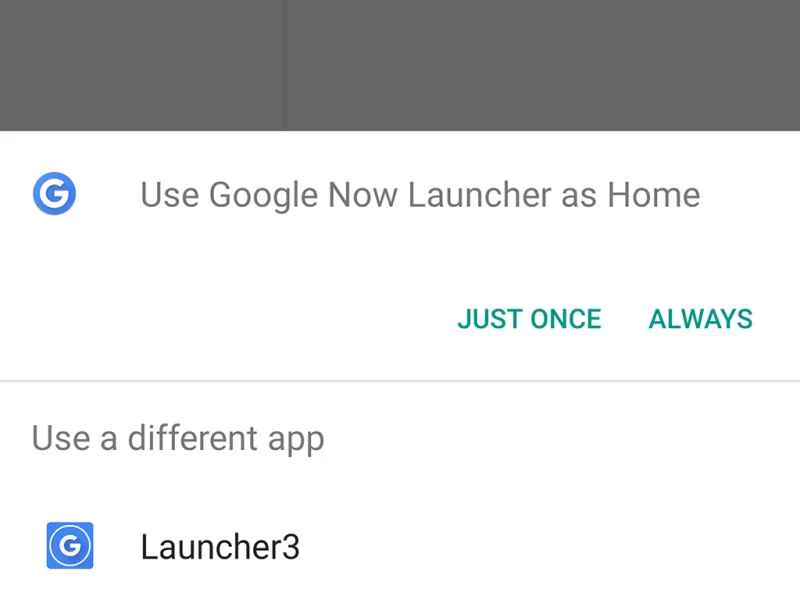The height and width of the screenshot is (600, 800).
Task: Click the 'Use a different app' header
Action: pos(178,439)
